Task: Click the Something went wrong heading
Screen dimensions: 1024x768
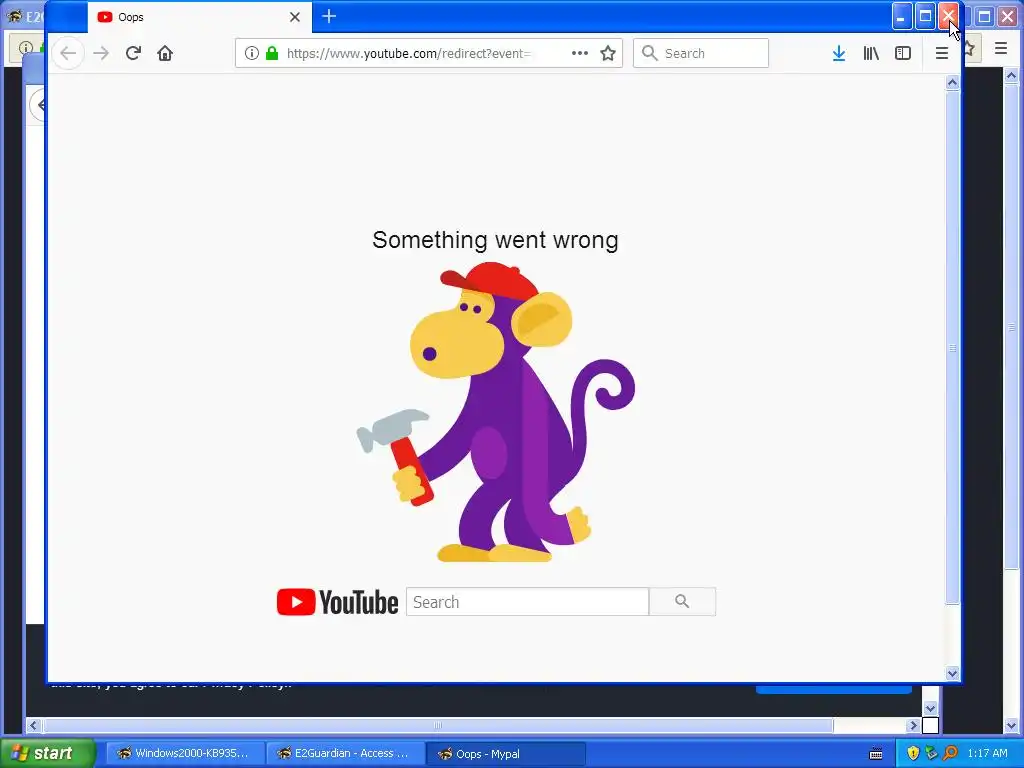Action: (495, 240)
